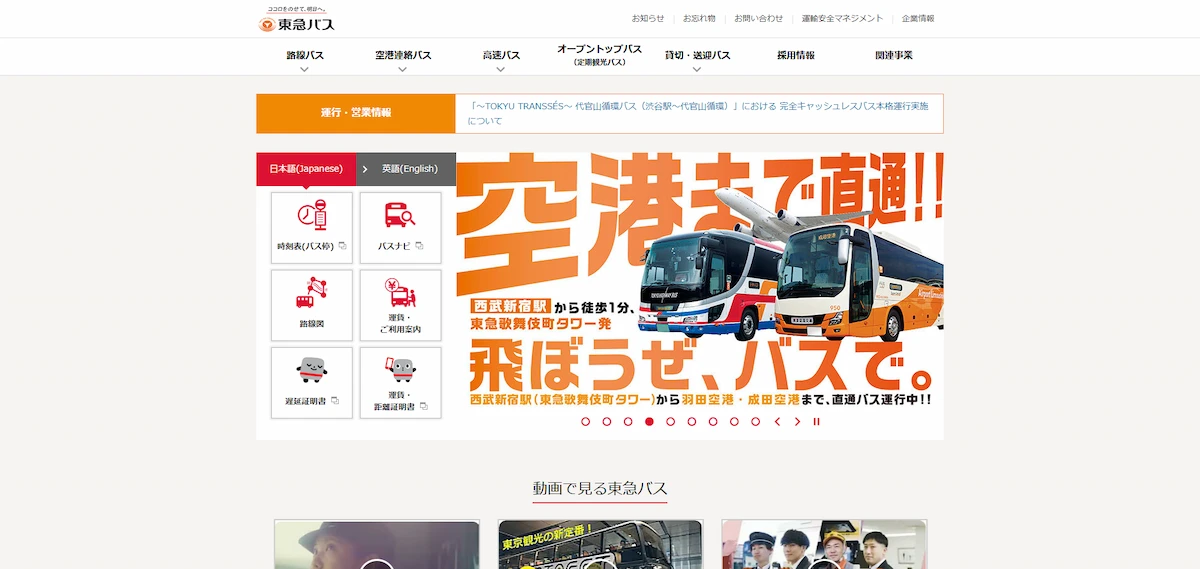Open the 遅延証明書 delay certificate tile
Viewport: 1200px width, 569px height.
[312, 383]
